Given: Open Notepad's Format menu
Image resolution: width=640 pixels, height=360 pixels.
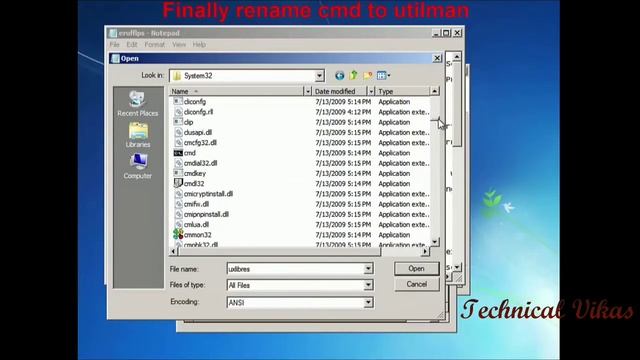Looking at the screenshot, I should (x=155, y=44).
